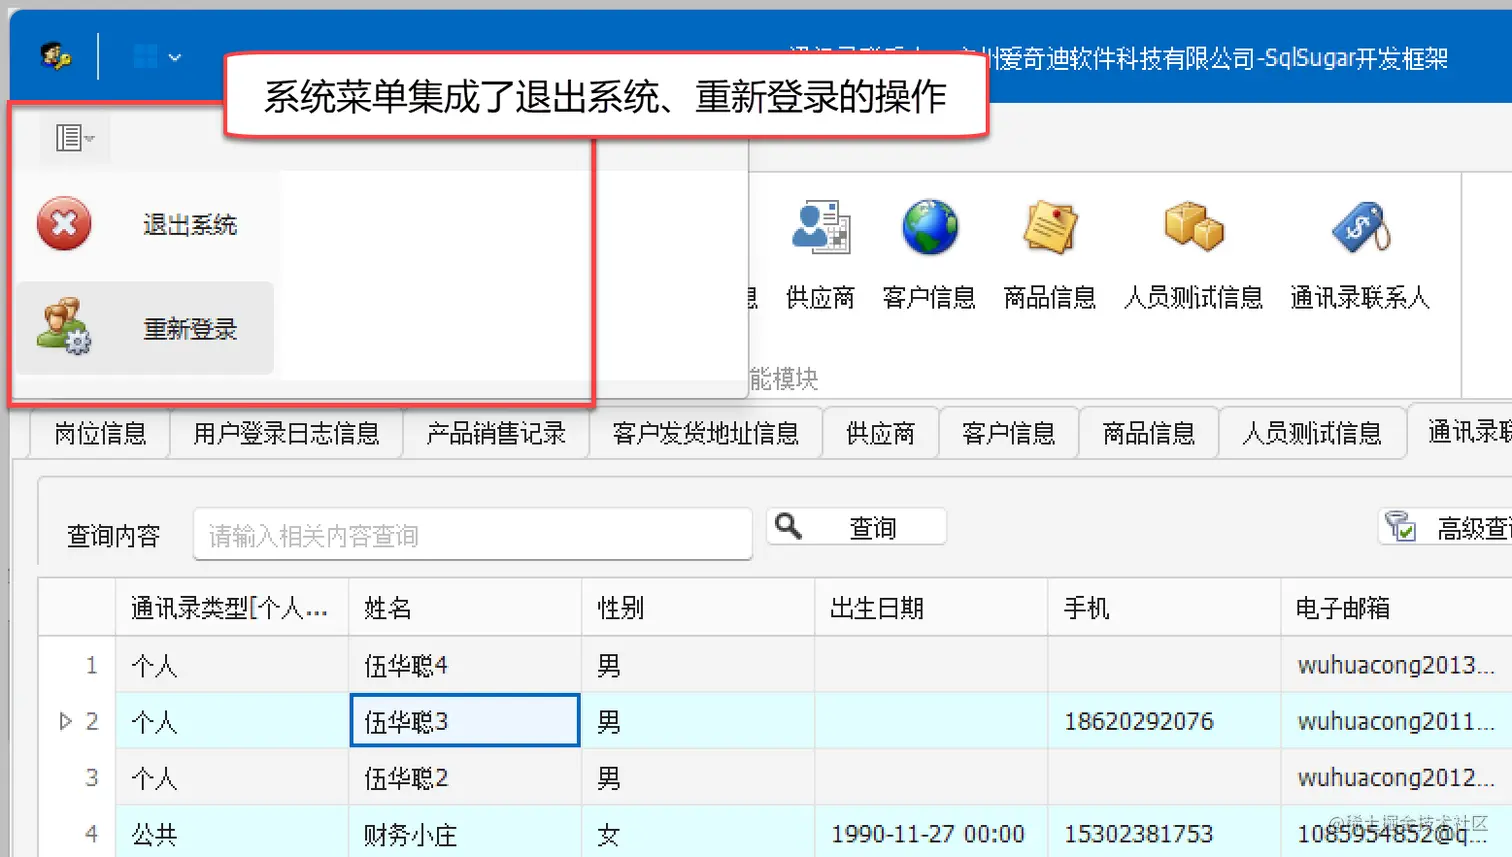Click the Re-login user gear icon
The width and height of the screenshot is (1512, 857).
point(64,326)
